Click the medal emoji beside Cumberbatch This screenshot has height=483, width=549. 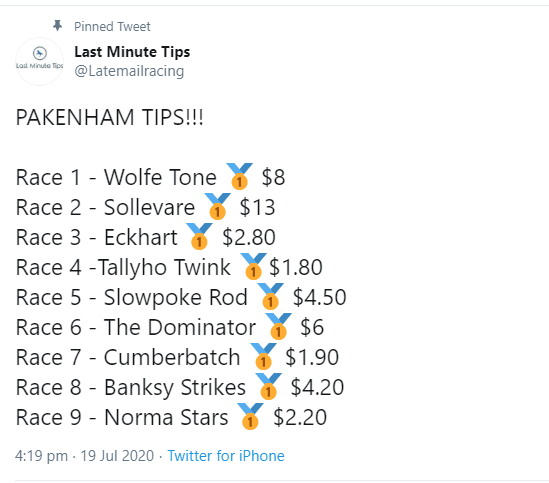point(264,357)
